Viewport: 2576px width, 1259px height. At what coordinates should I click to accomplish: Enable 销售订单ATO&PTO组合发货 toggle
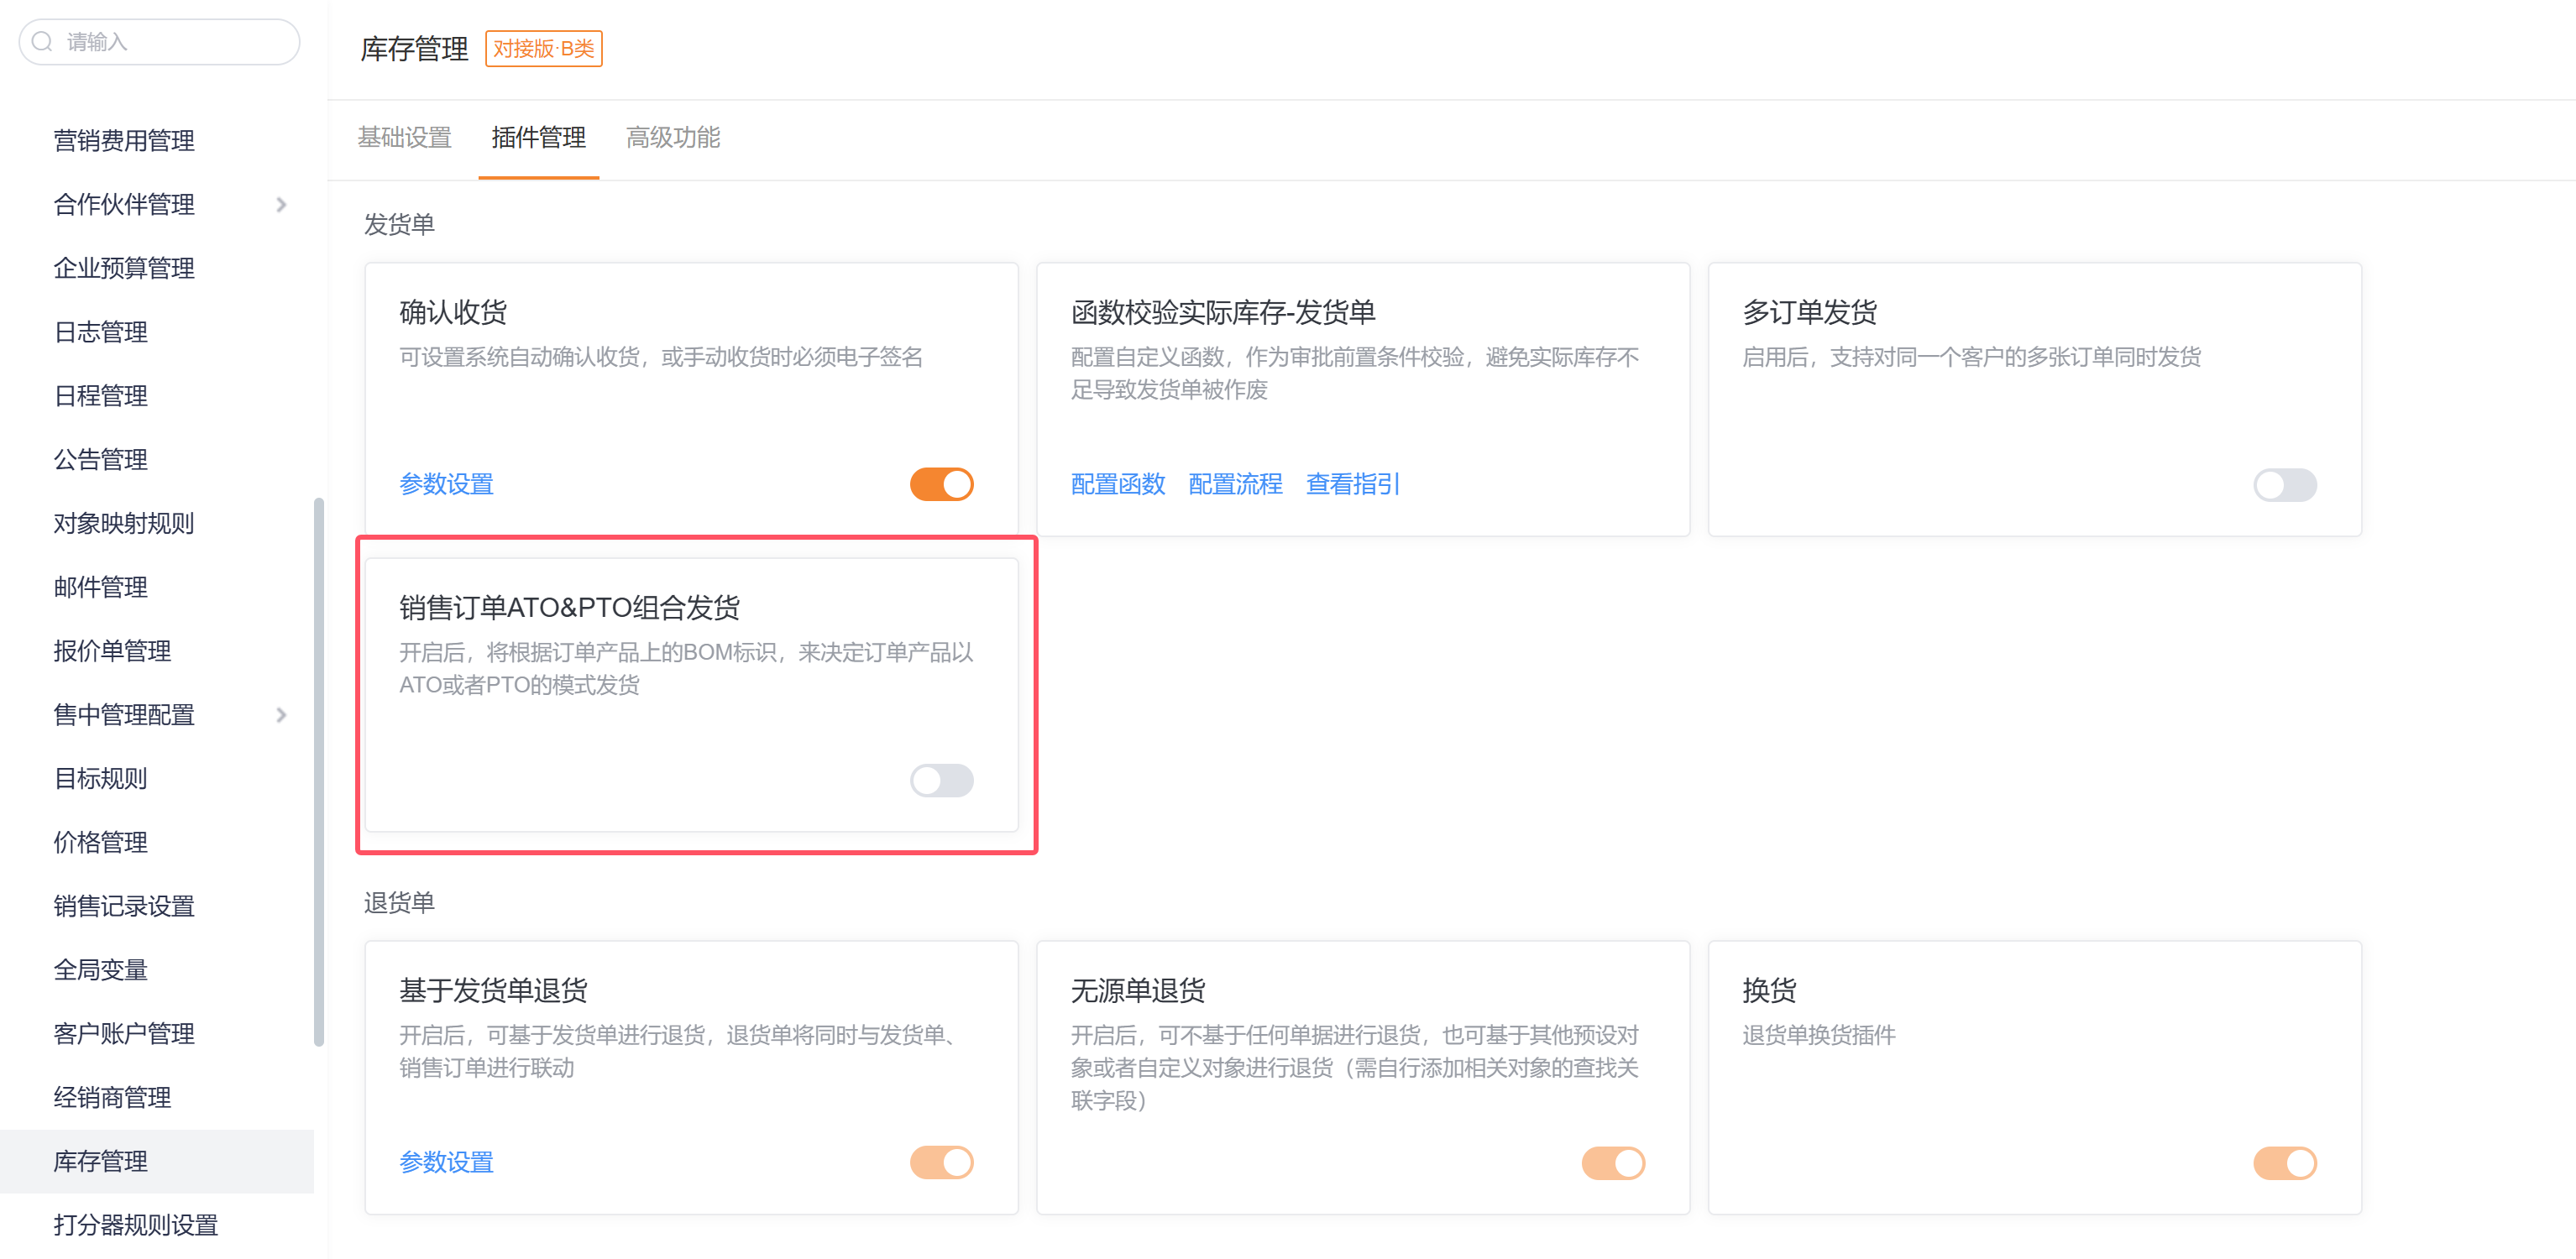coord(941,780)
